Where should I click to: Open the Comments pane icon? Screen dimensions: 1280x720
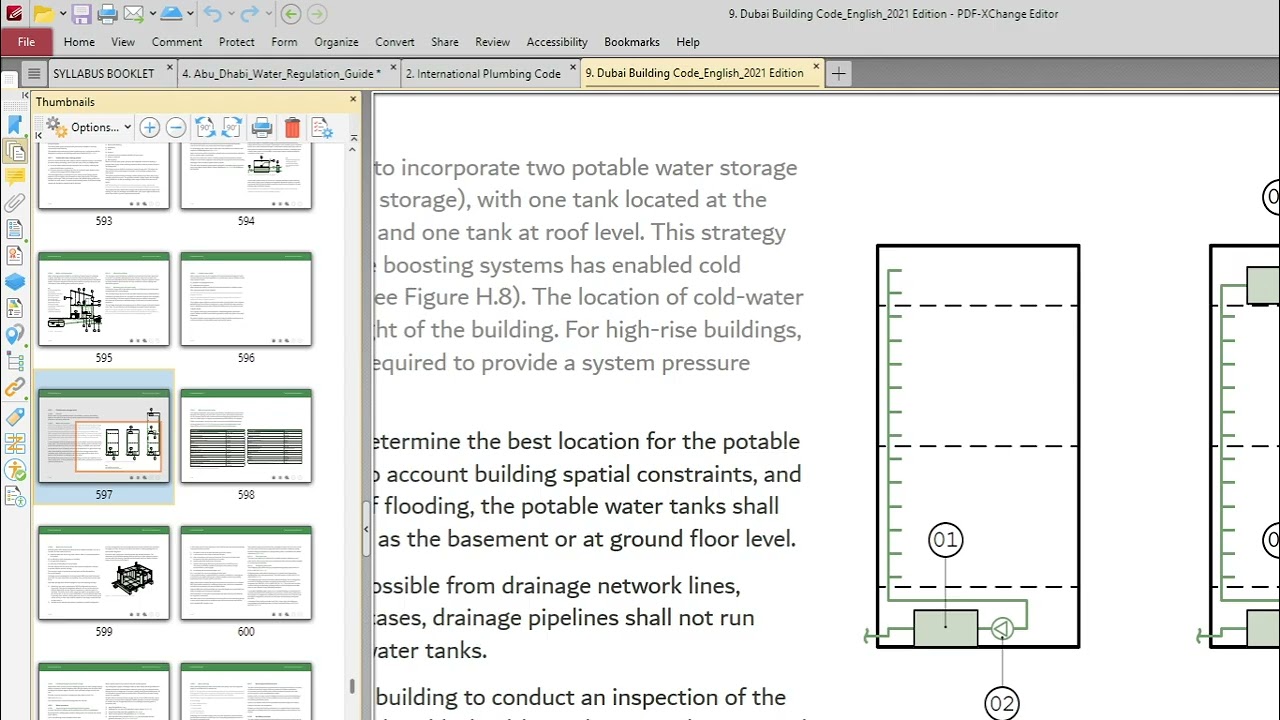coord(15,177)
